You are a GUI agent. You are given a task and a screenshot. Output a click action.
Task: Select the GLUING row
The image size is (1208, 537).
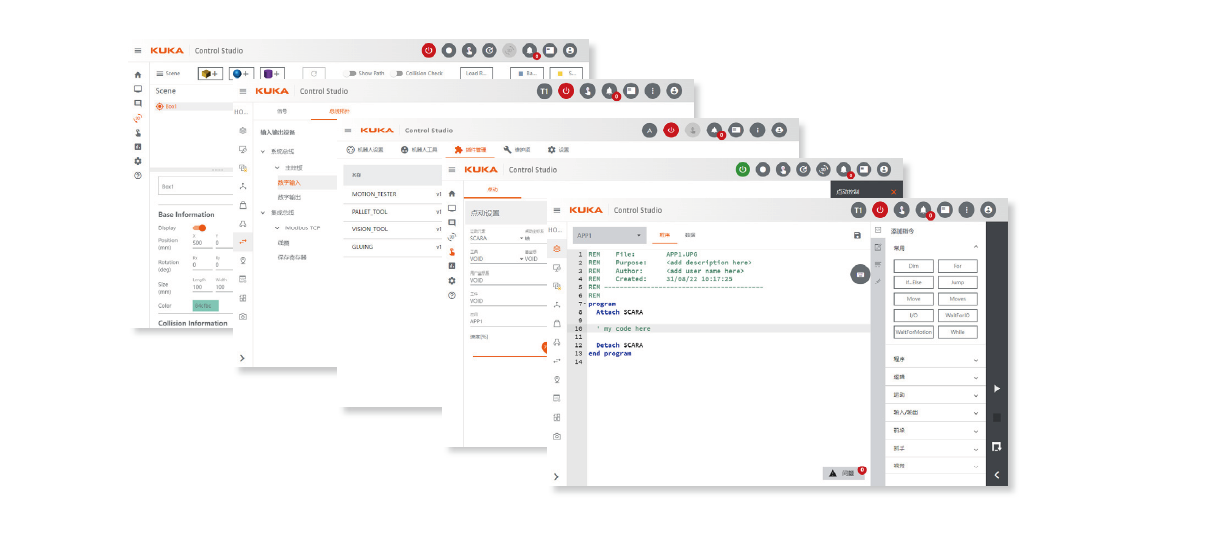pyautogui.click(x=392, y=247)
